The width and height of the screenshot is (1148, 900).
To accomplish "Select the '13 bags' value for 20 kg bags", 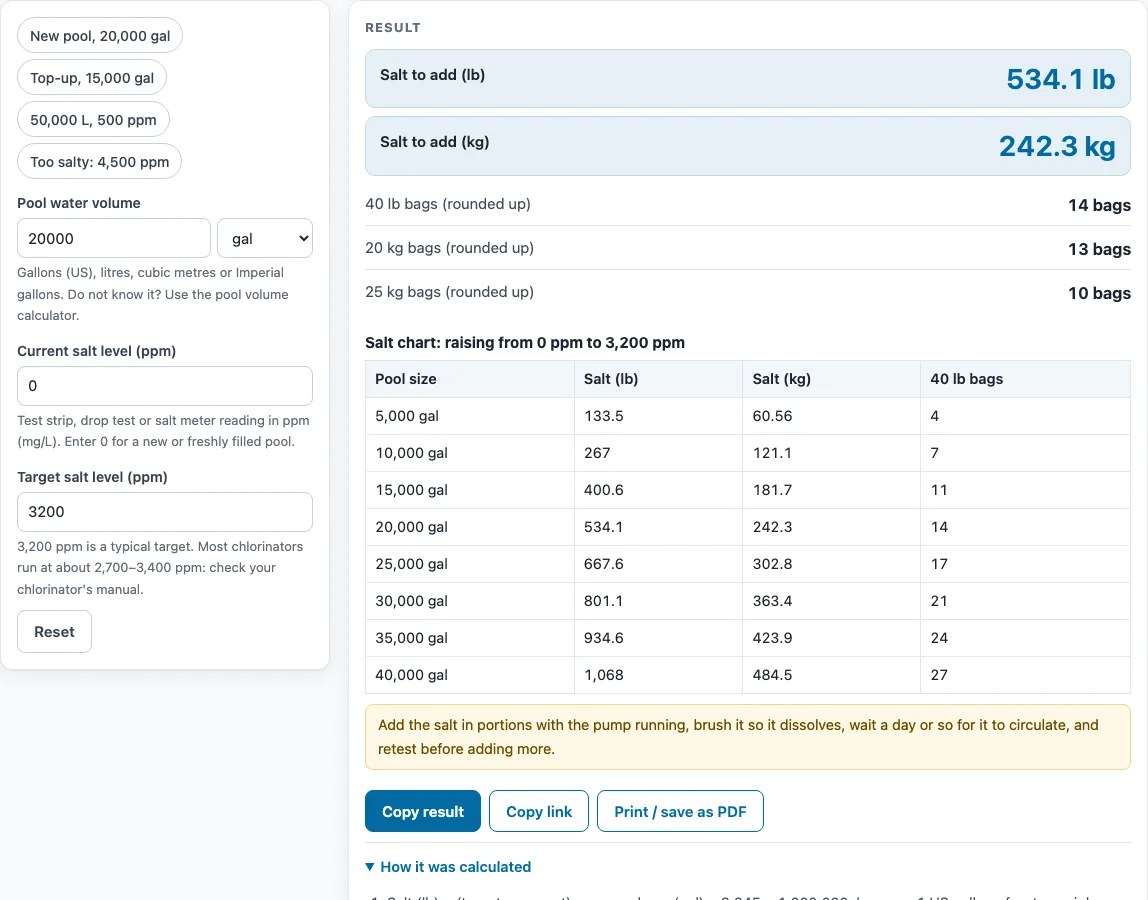I will click(1099, 249).
